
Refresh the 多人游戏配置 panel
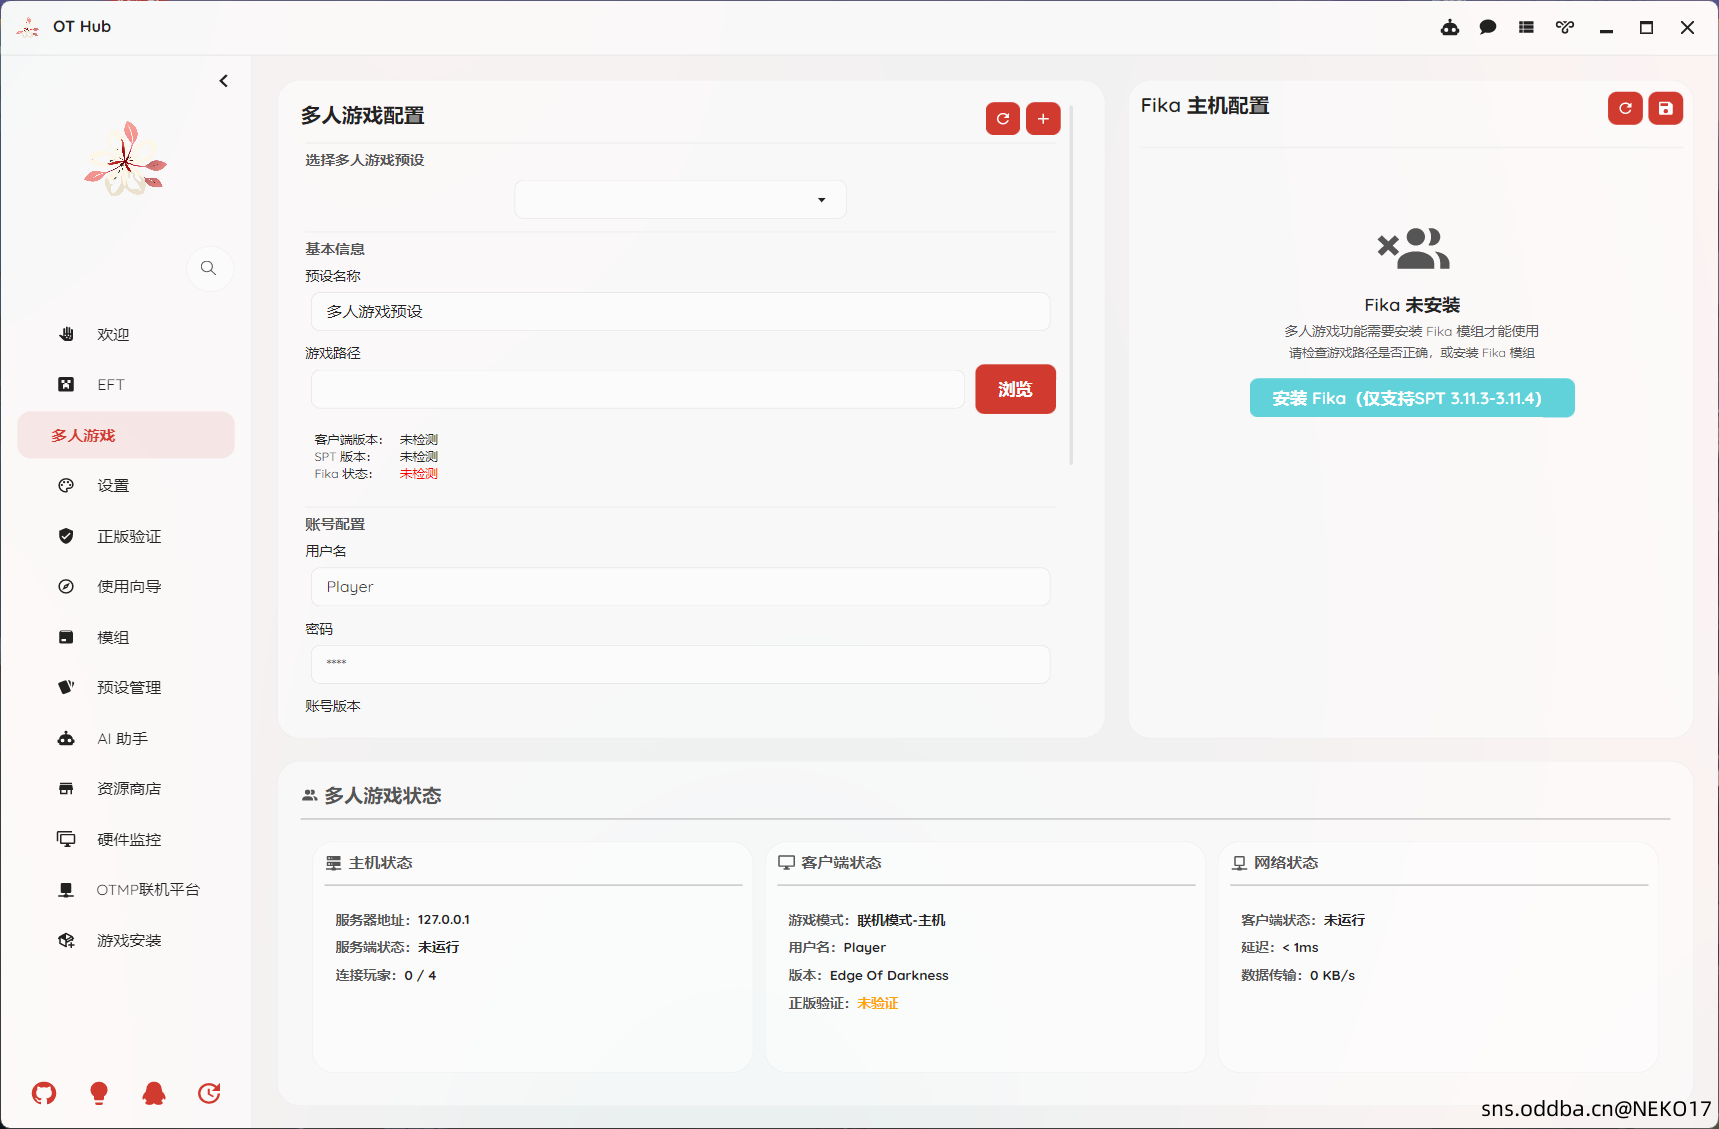[1003, 118]
